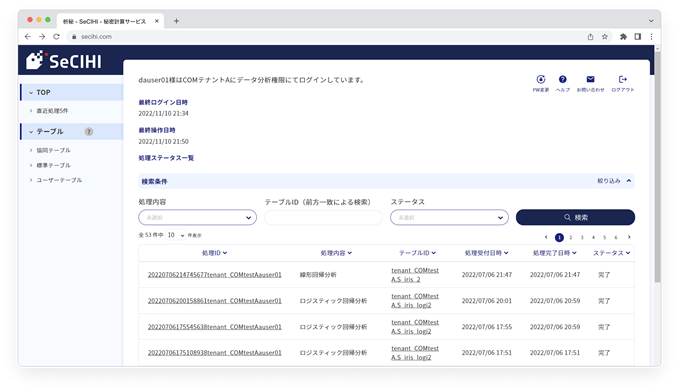
Task: Open table link in the 20:01 row
Action: pos(415,300)
